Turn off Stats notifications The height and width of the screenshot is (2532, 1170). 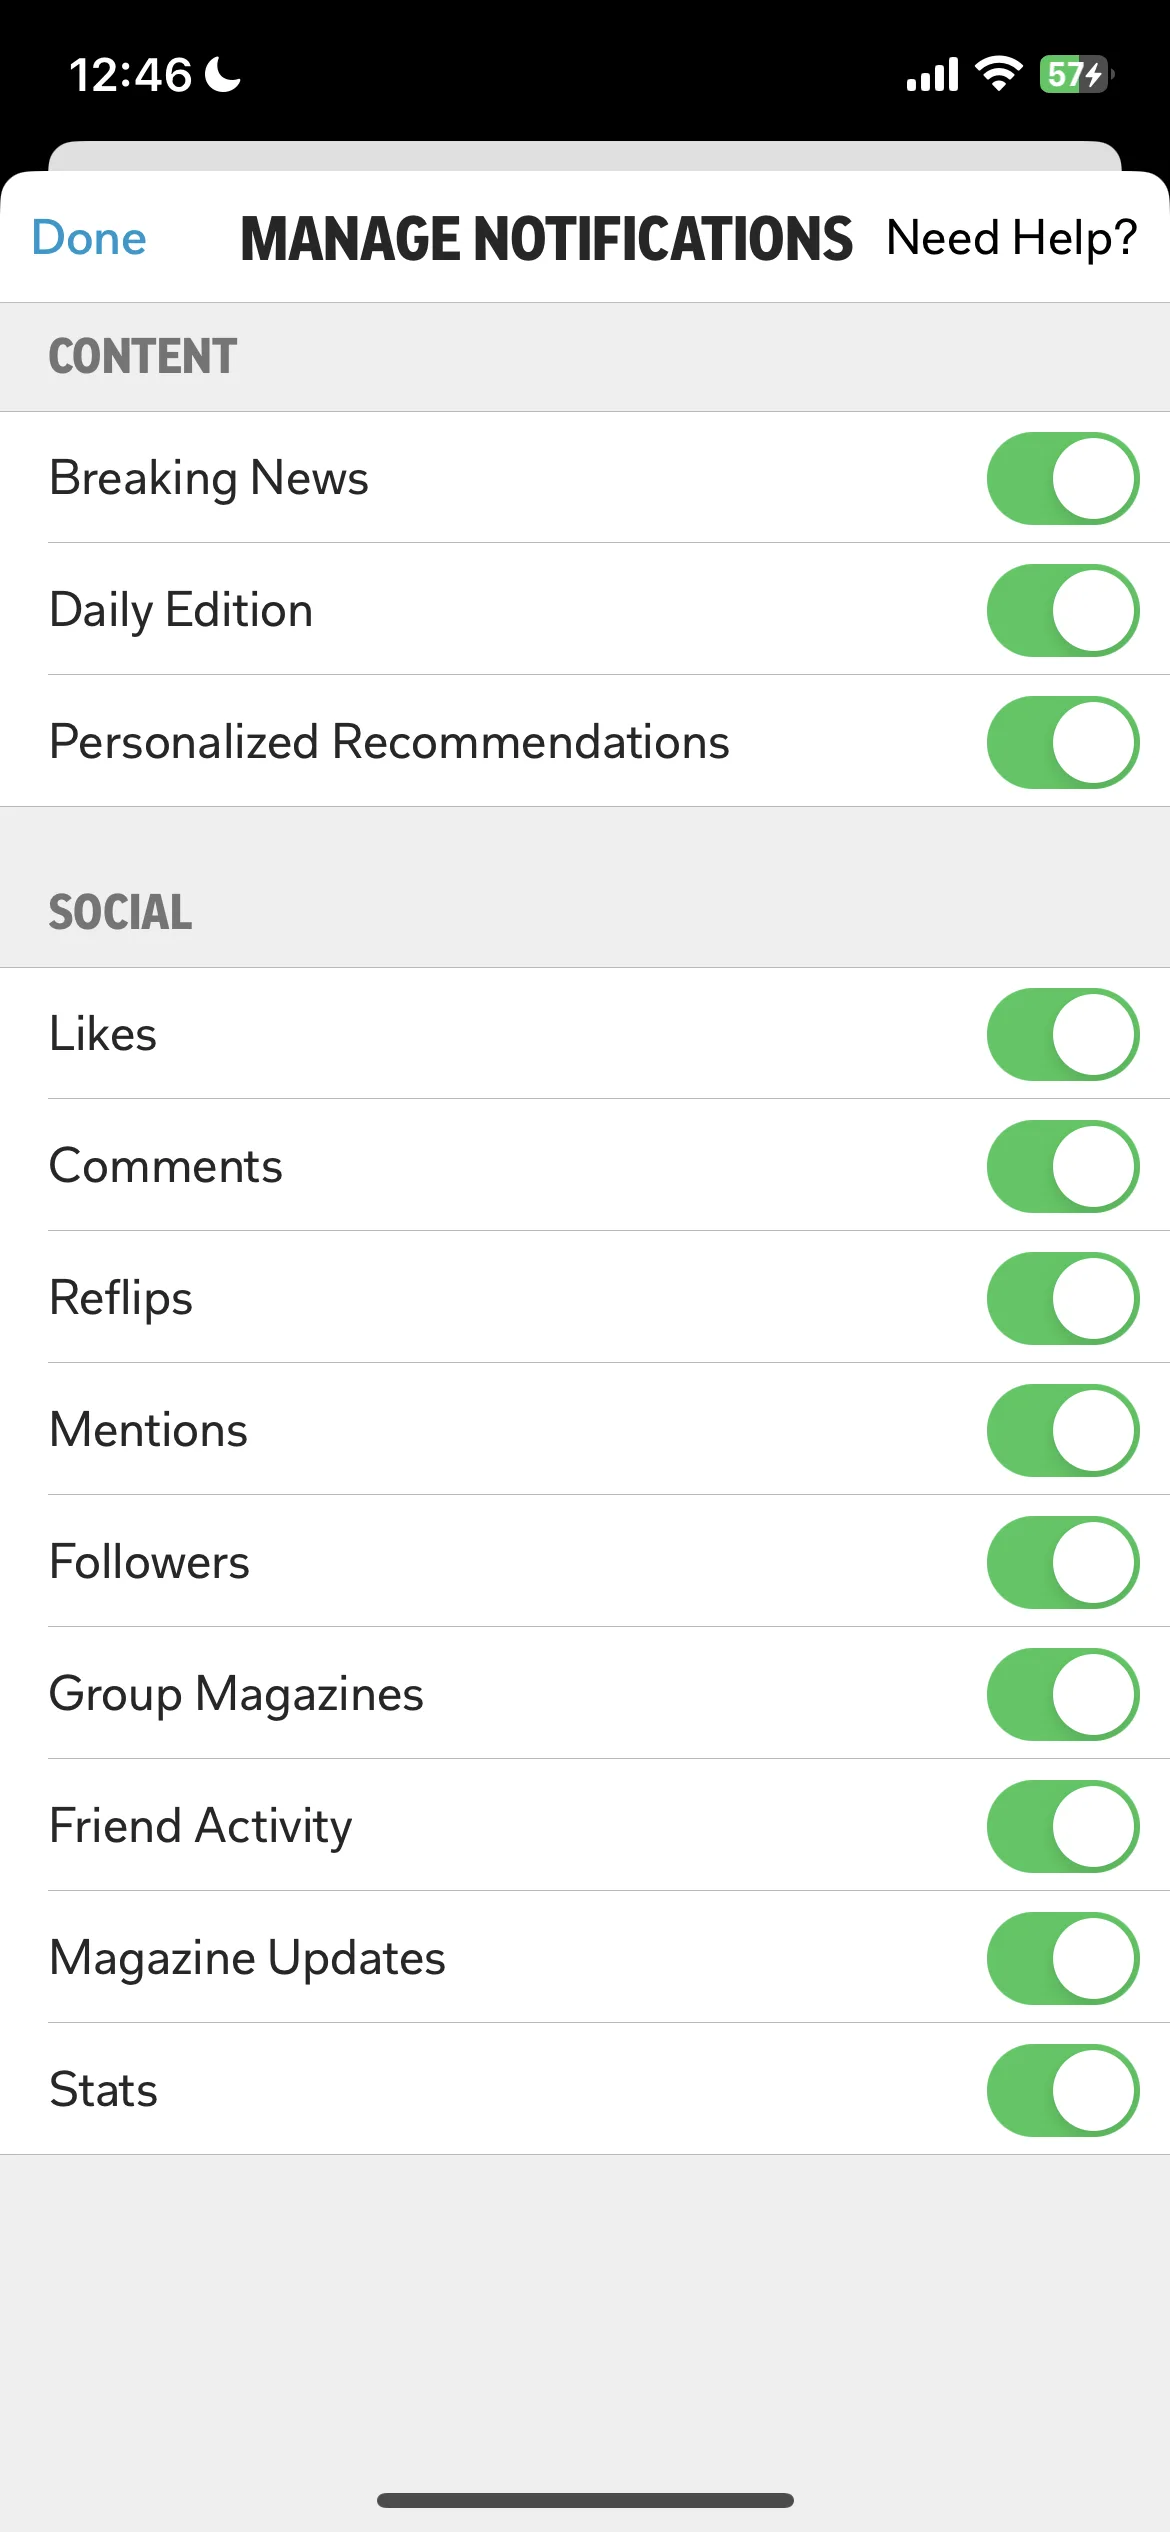(x=1063, y=2090)
